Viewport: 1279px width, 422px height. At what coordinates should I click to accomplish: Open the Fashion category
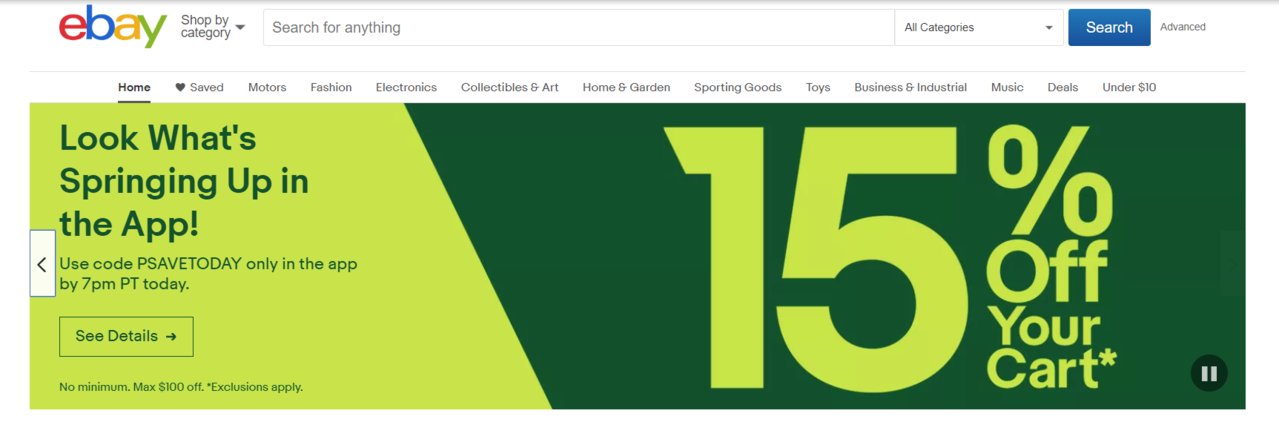(331, 87)
